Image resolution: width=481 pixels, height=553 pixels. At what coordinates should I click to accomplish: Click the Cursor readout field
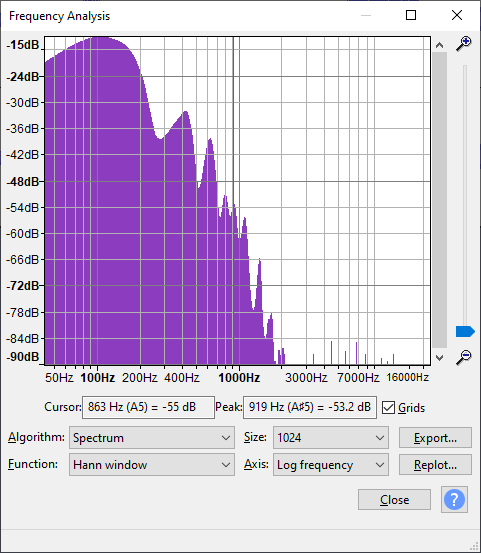pyautogui.click(x=148, y=407)
